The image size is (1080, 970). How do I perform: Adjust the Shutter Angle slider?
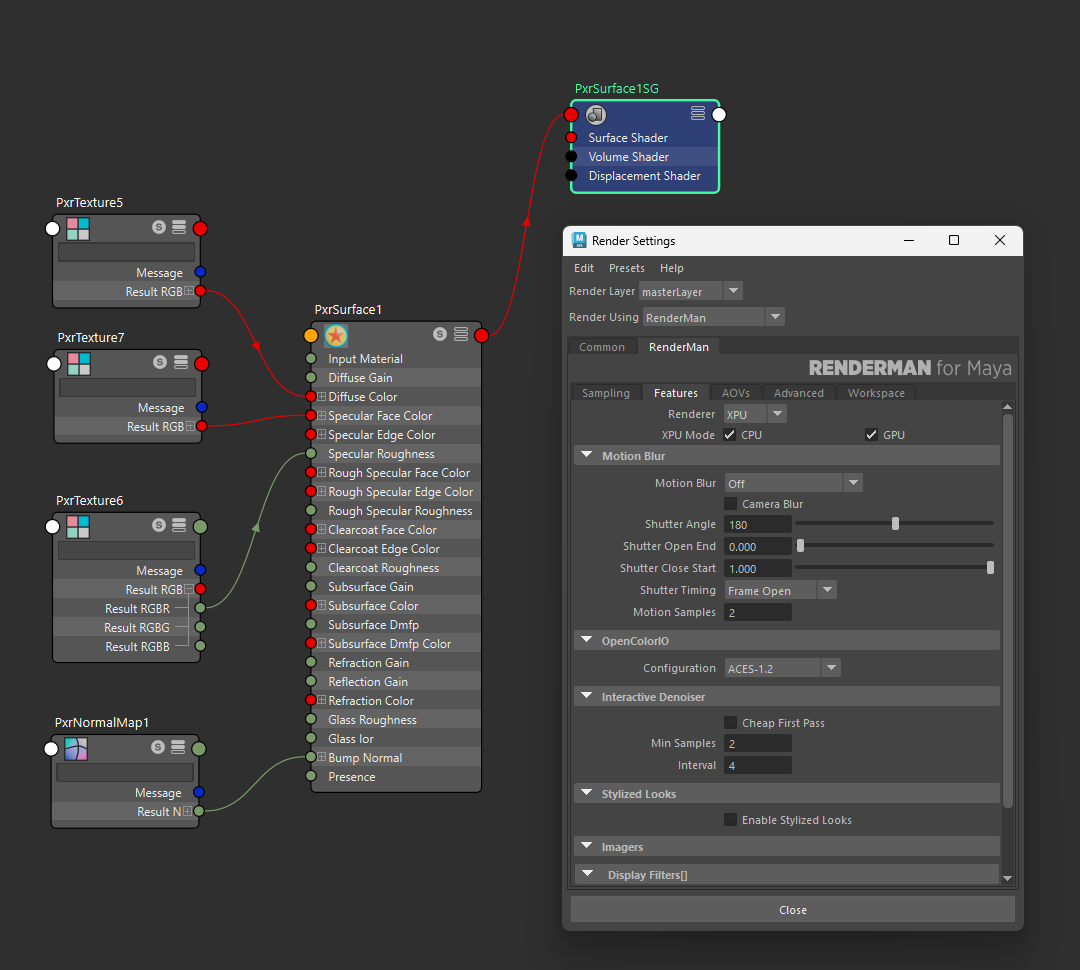point(895,524)
